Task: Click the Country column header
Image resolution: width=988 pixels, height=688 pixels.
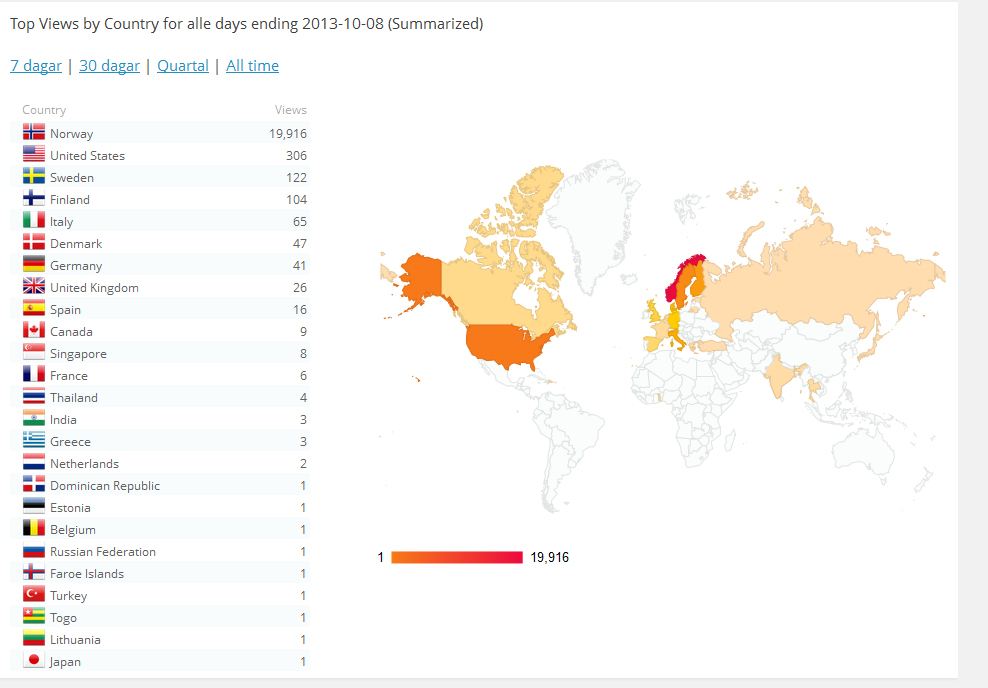Action: point(44,110)
